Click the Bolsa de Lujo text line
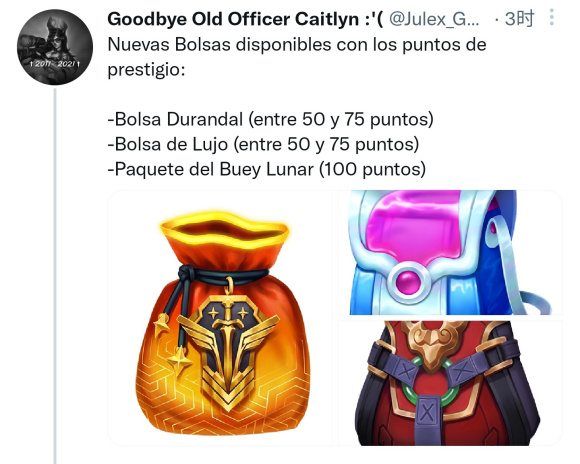The width and height of the screenshot is (580, 464). coord(263,144)
